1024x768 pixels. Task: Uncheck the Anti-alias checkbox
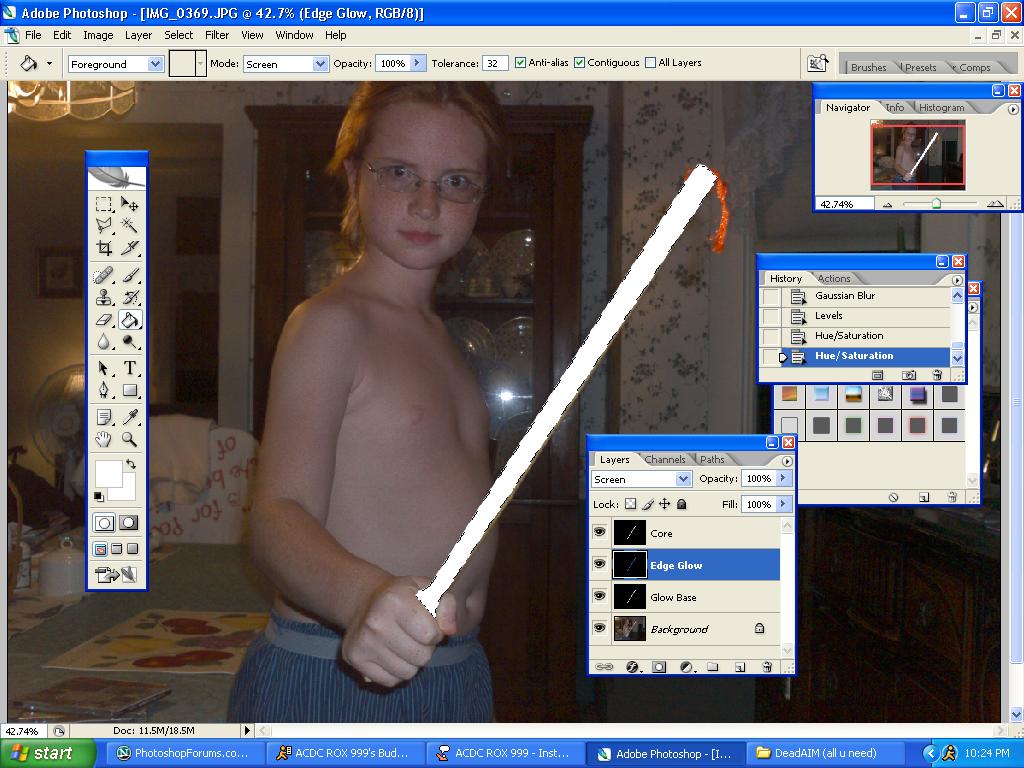point(521,63)
